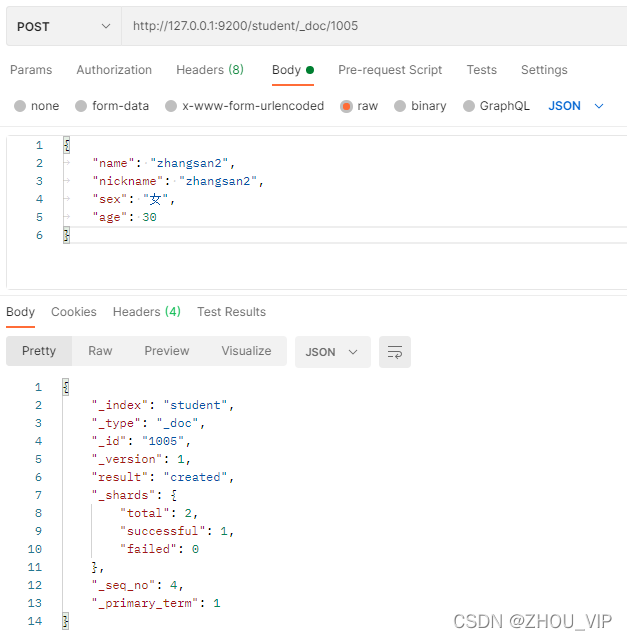
Task: Switch to Raw response view
Action: click(x=100, y=351)
